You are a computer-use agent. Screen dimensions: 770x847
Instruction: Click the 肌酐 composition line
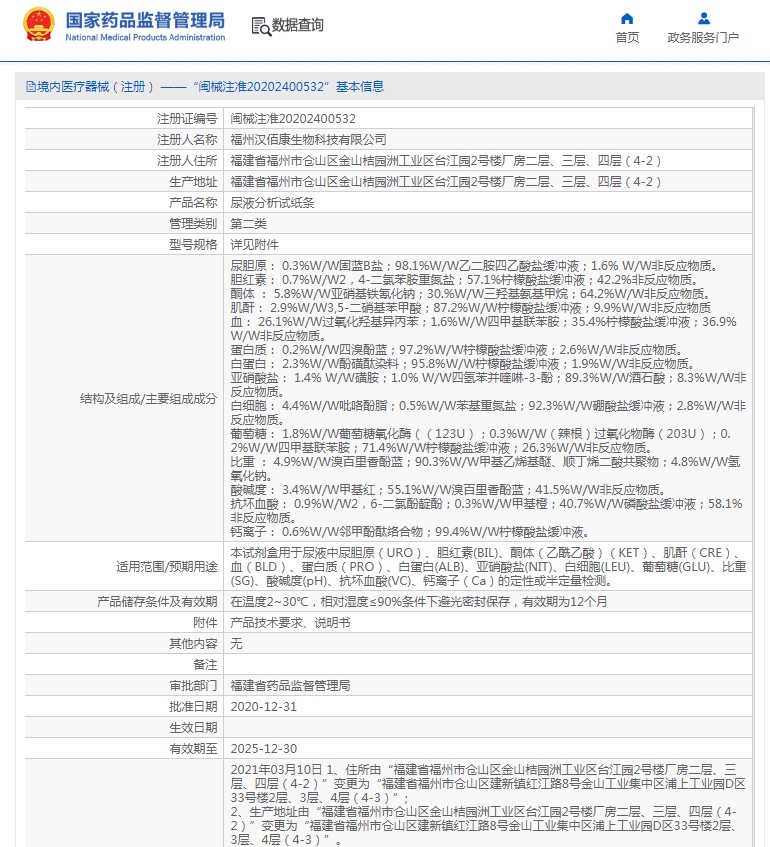point(471,308)
